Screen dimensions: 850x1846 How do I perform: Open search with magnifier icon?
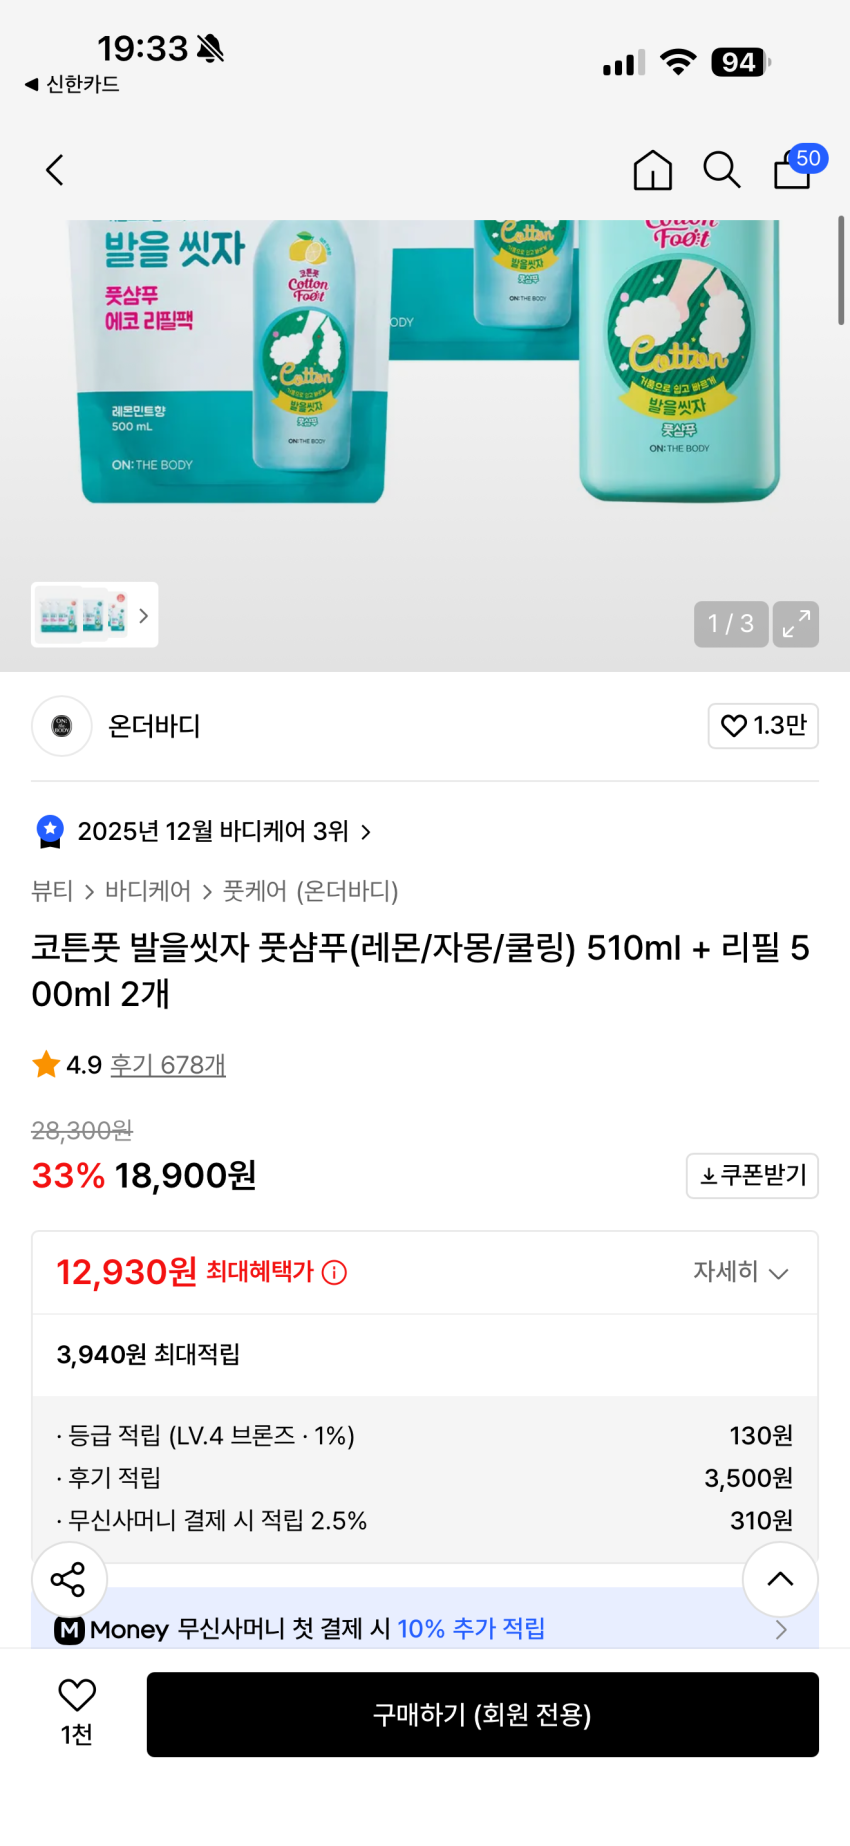[x=721, y=170]
